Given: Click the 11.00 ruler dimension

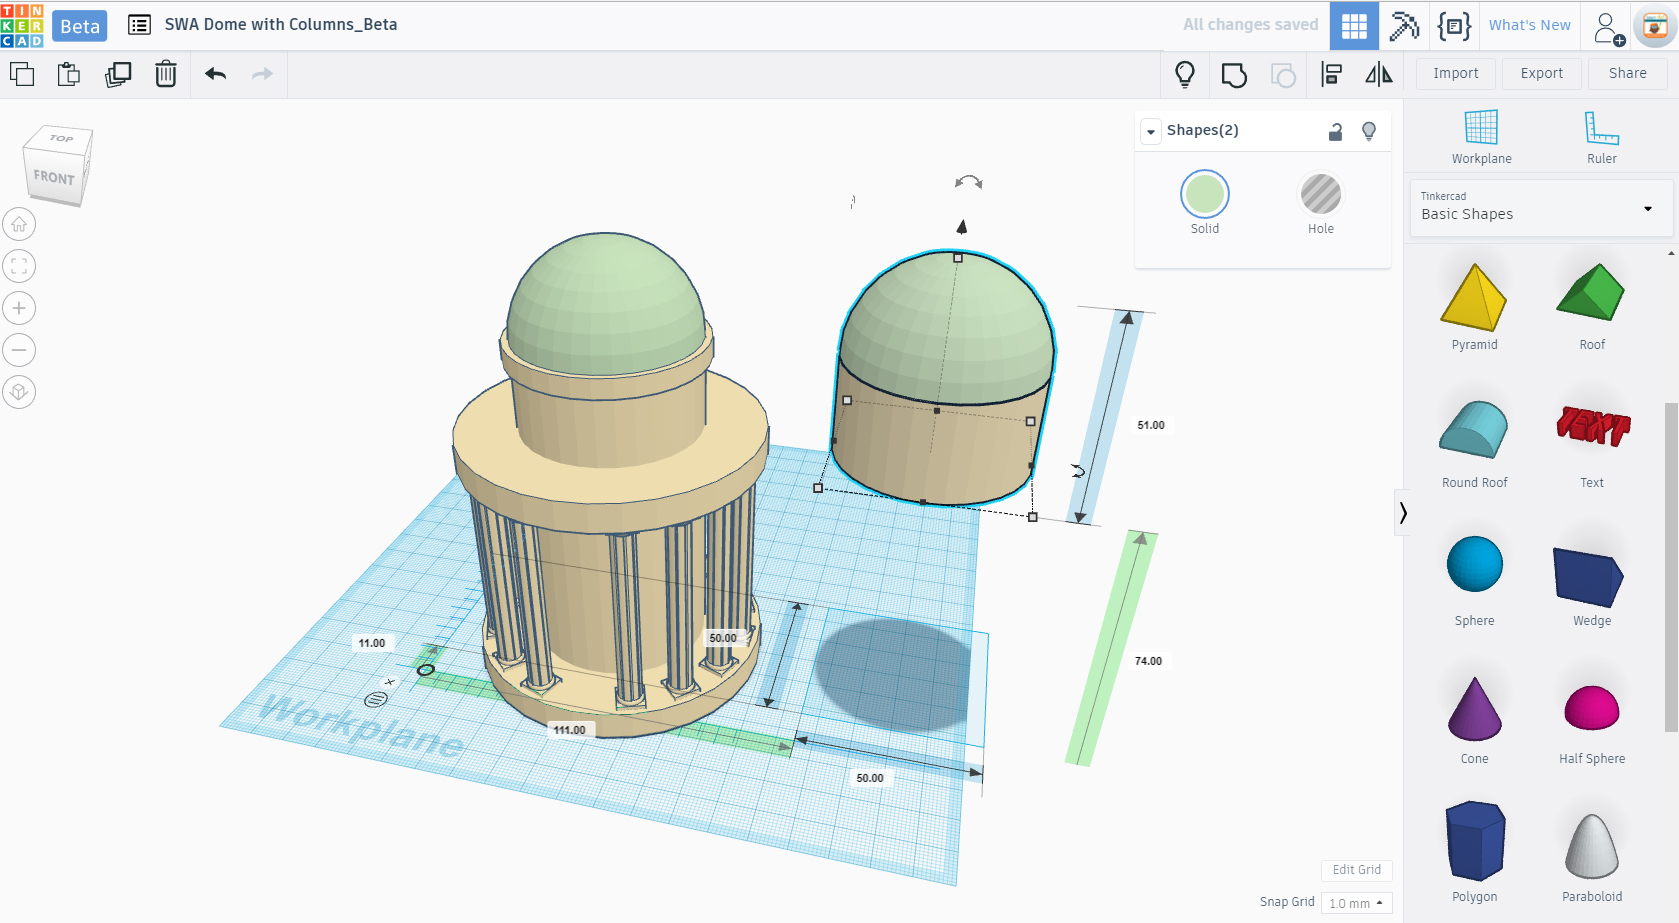Looking at the screenshot, I should 371,643.
